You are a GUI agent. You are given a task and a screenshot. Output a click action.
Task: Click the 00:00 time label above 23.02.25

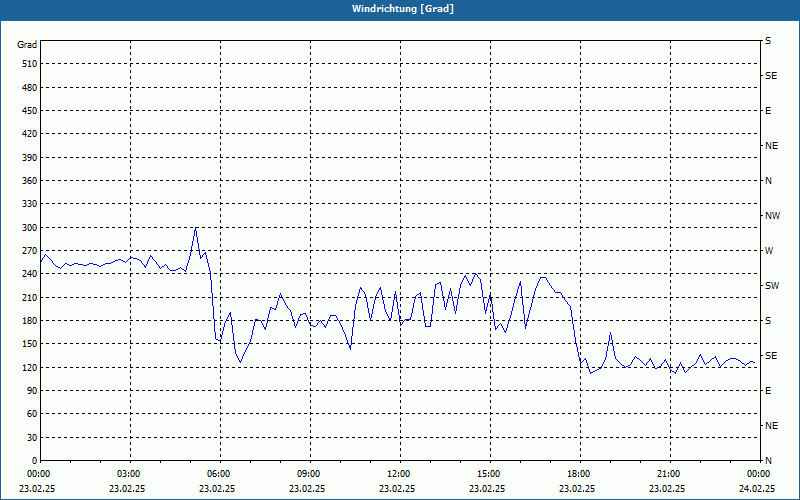pos(38,474)
